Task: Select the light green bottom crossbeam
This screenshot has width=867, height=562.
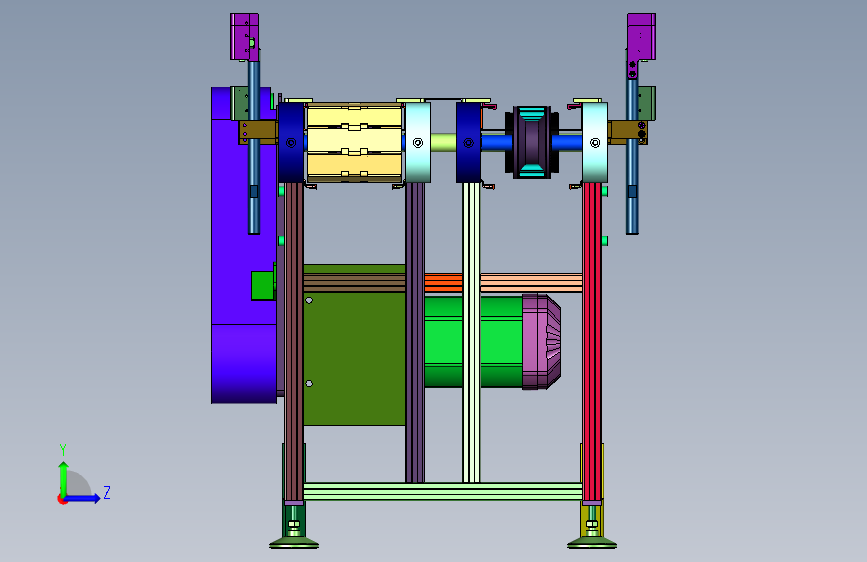Action: pyautogui.click(x=442, y=492)
